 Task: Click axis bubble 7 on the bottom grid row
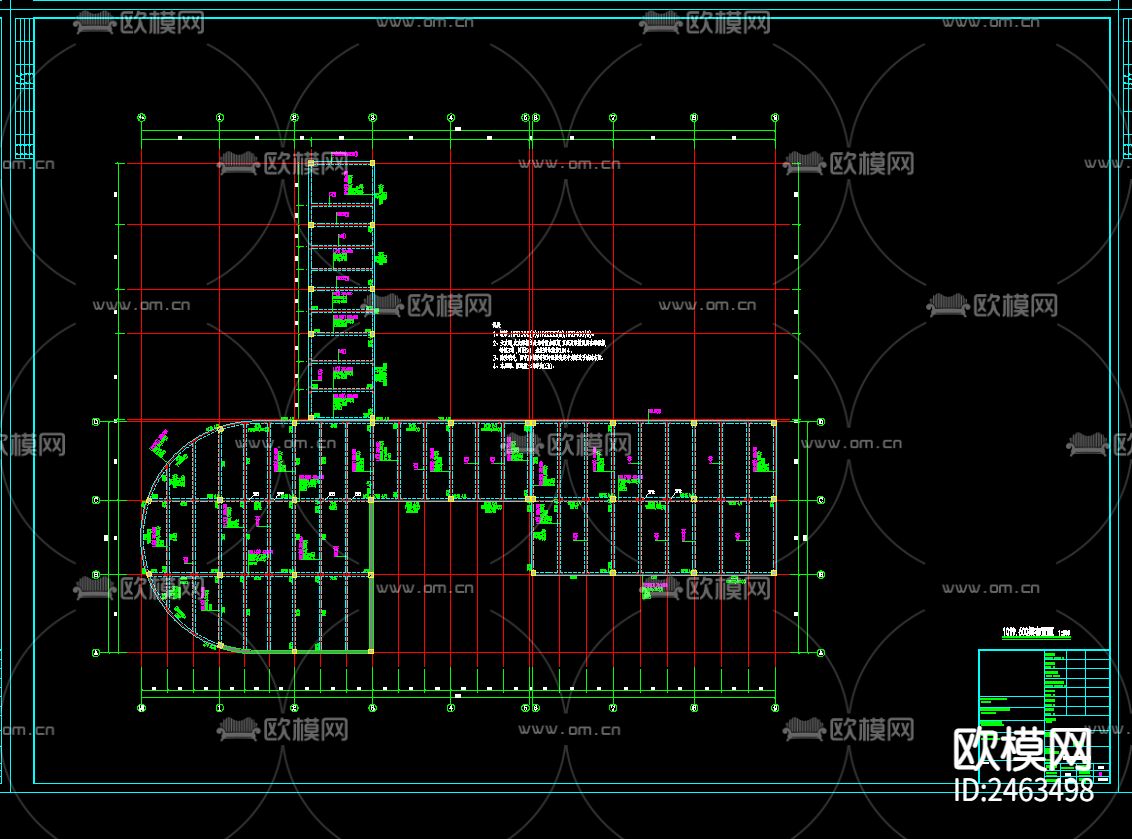(x=613, y=708)
